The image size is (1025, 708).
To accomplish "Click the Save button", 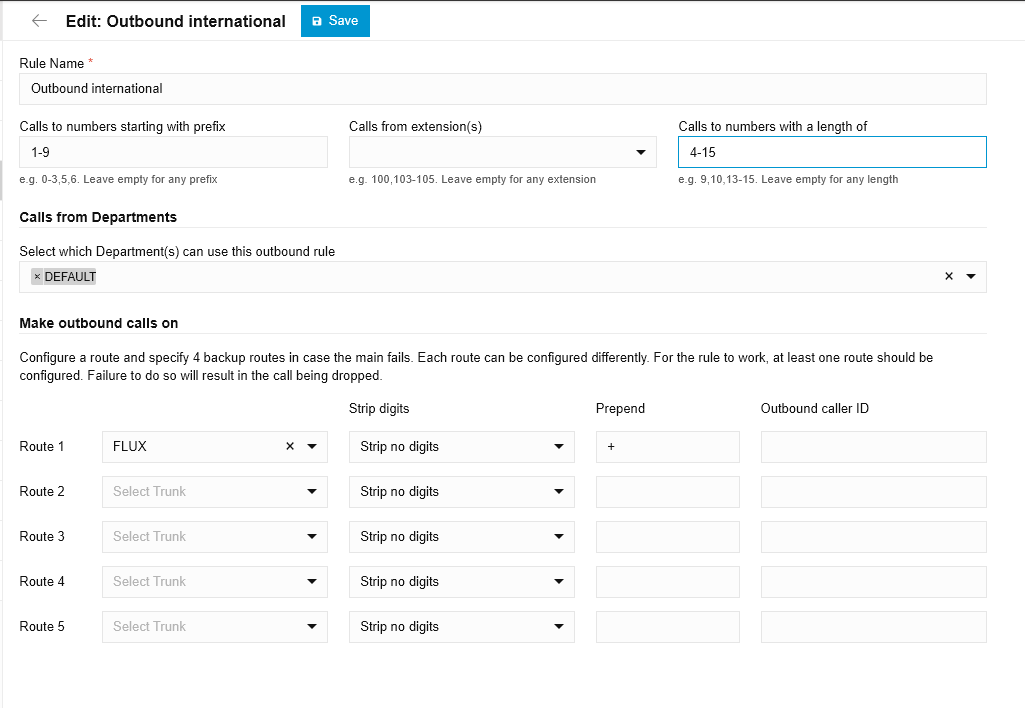I will click(335, 21).
